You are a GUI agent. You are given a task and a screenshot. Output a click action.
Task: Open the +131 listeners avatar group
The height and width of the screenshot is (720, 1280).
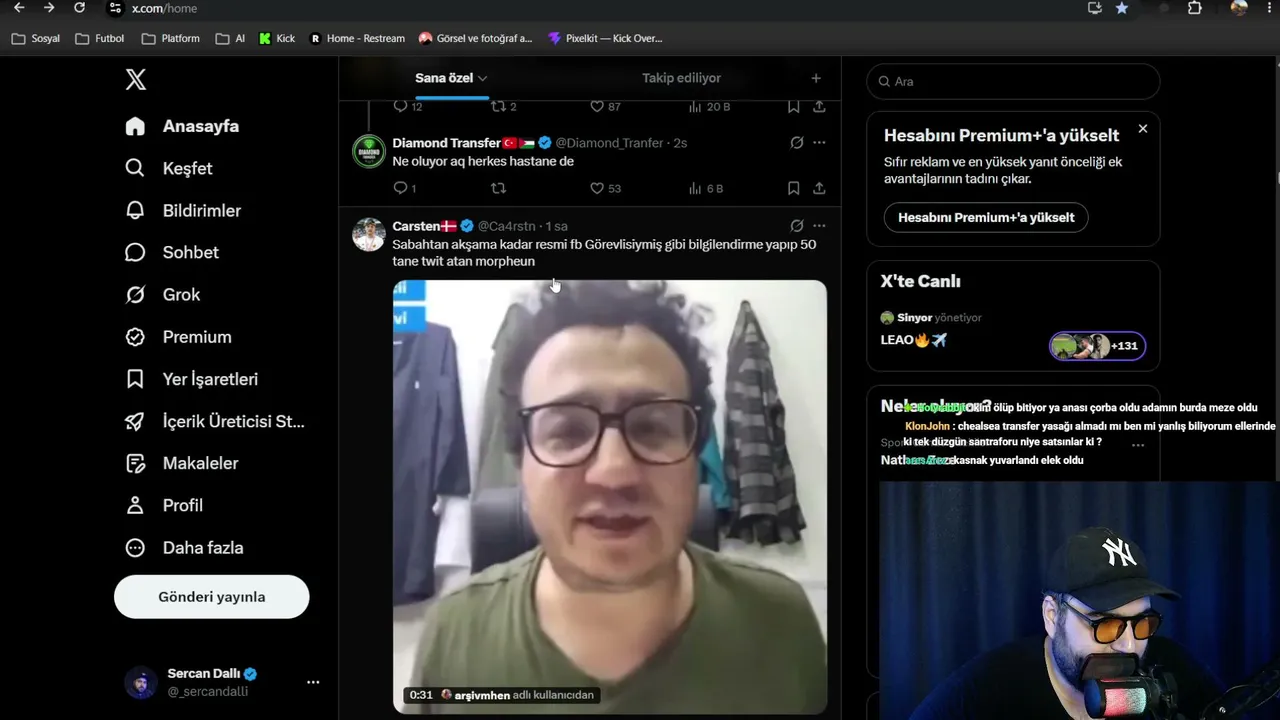click(1097, 346)
